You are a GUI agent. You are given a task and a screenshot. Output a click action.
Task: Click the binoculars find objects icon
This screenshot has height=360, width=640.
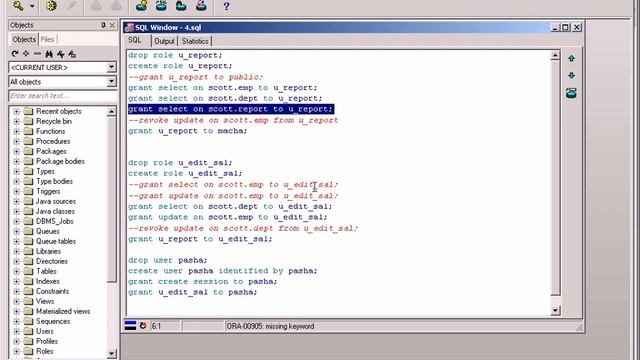pos(49,53)
